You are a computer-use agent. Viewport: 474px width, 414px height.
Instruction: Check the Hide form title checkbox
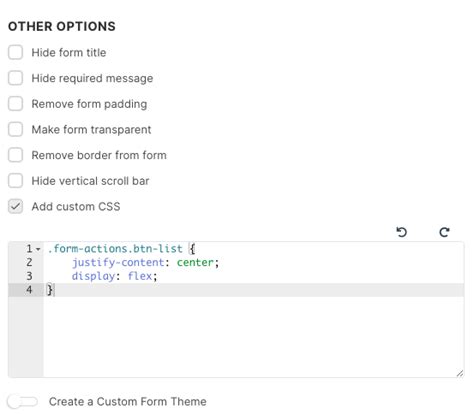click(x=15, y=52)
